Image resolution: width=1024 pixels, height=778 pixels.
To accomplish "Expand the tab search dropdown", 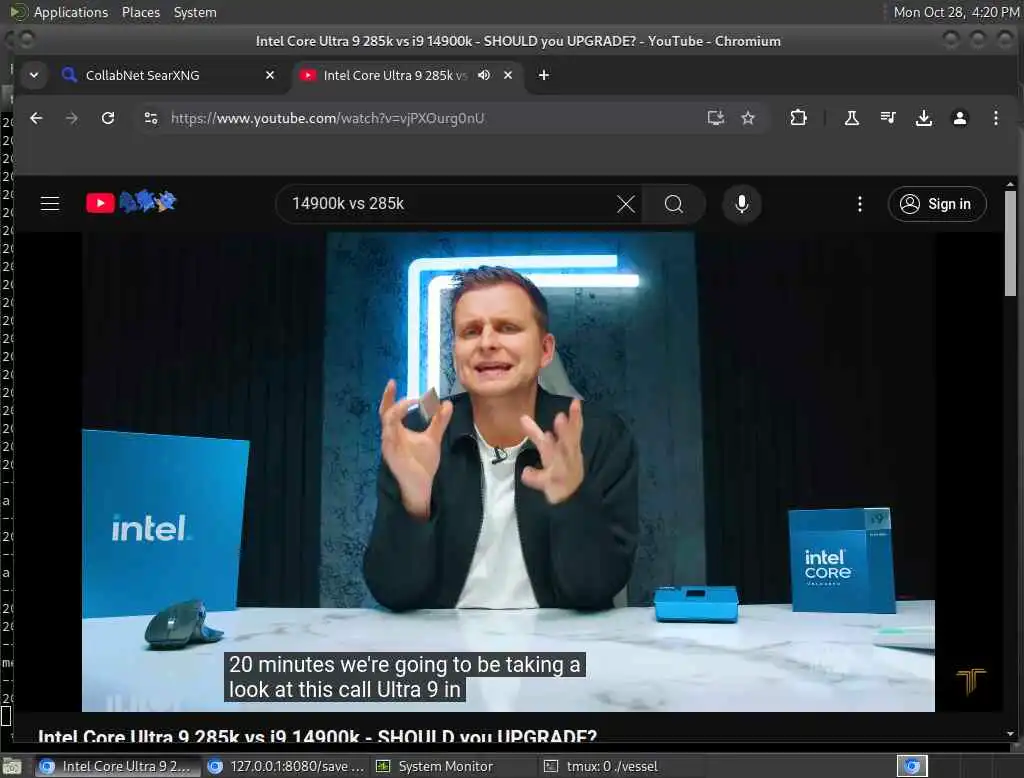I will [x=34, y=75].
